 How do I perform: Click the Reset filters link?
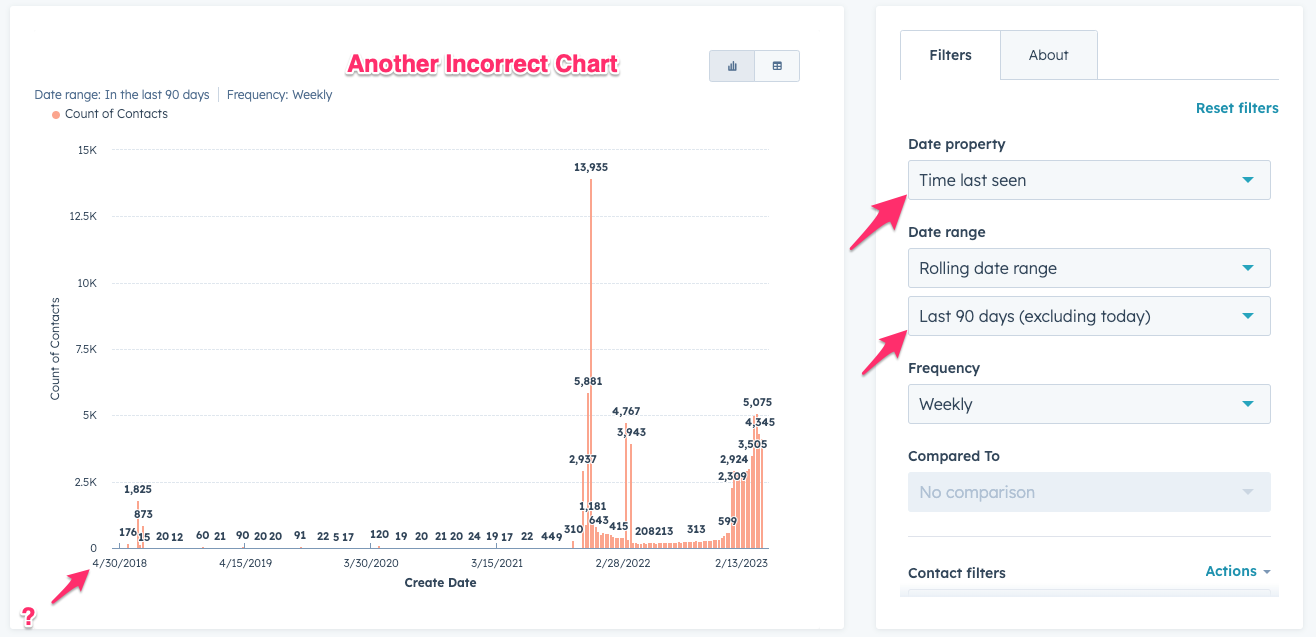[x=1237, y=108]
